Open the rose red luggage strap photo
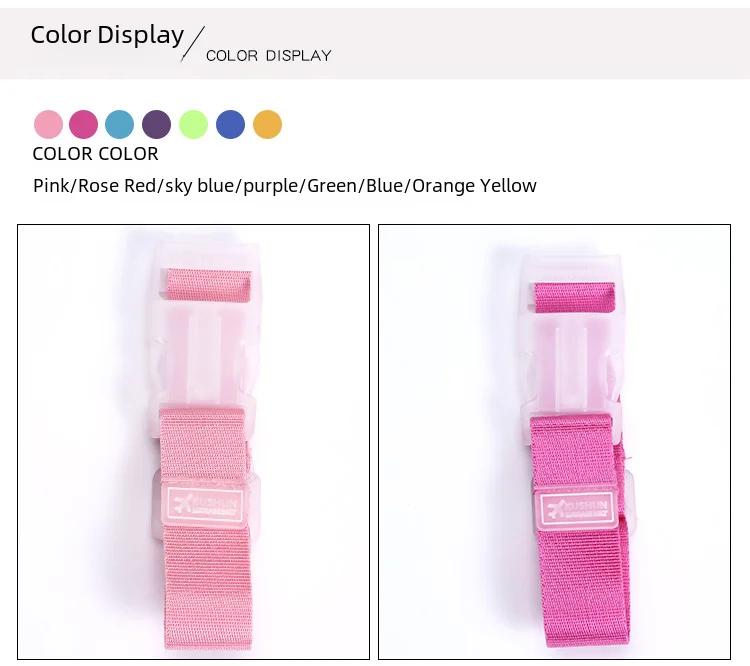The image size is (750, 666). [554, 442]
